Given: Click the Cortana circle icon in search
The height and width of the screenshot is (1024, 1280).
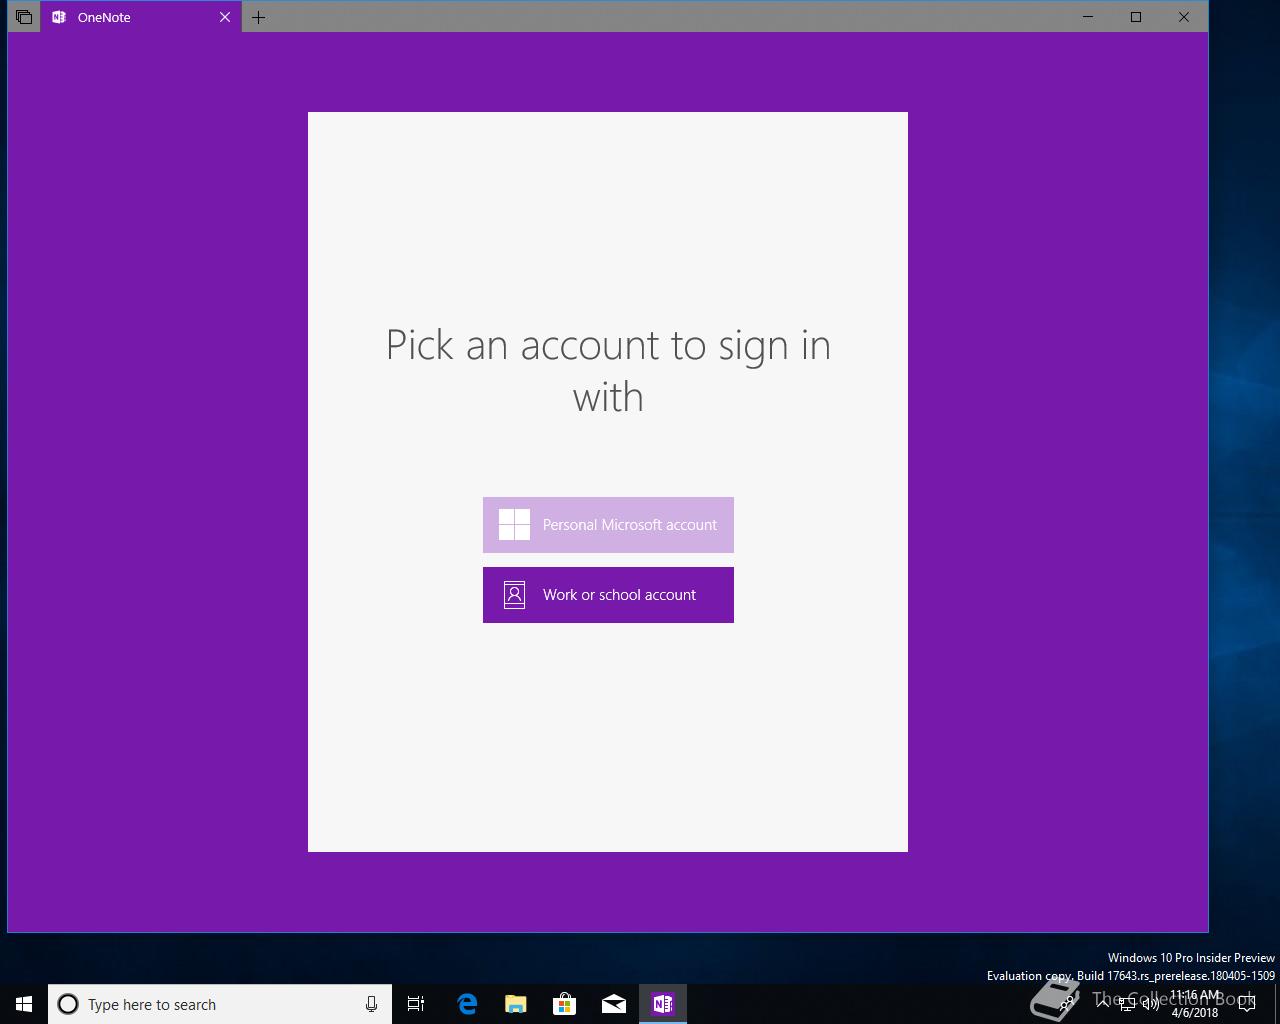Looking at the screenshot, I should [68, 1004].
